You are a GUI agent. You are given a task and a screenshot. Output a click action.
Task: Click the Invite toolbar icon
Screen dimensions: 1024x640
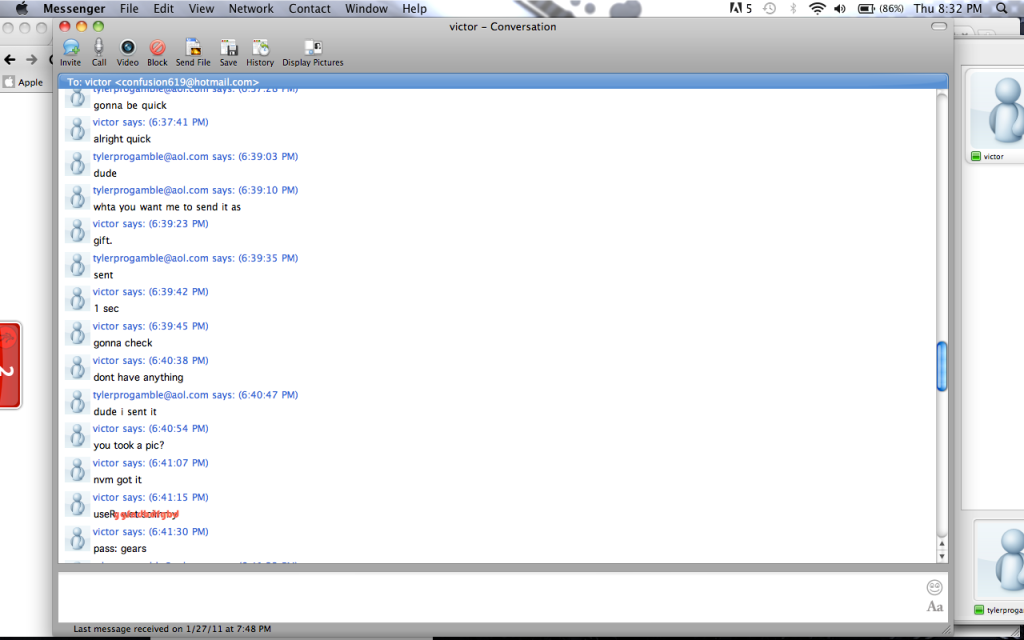(71, 52)
